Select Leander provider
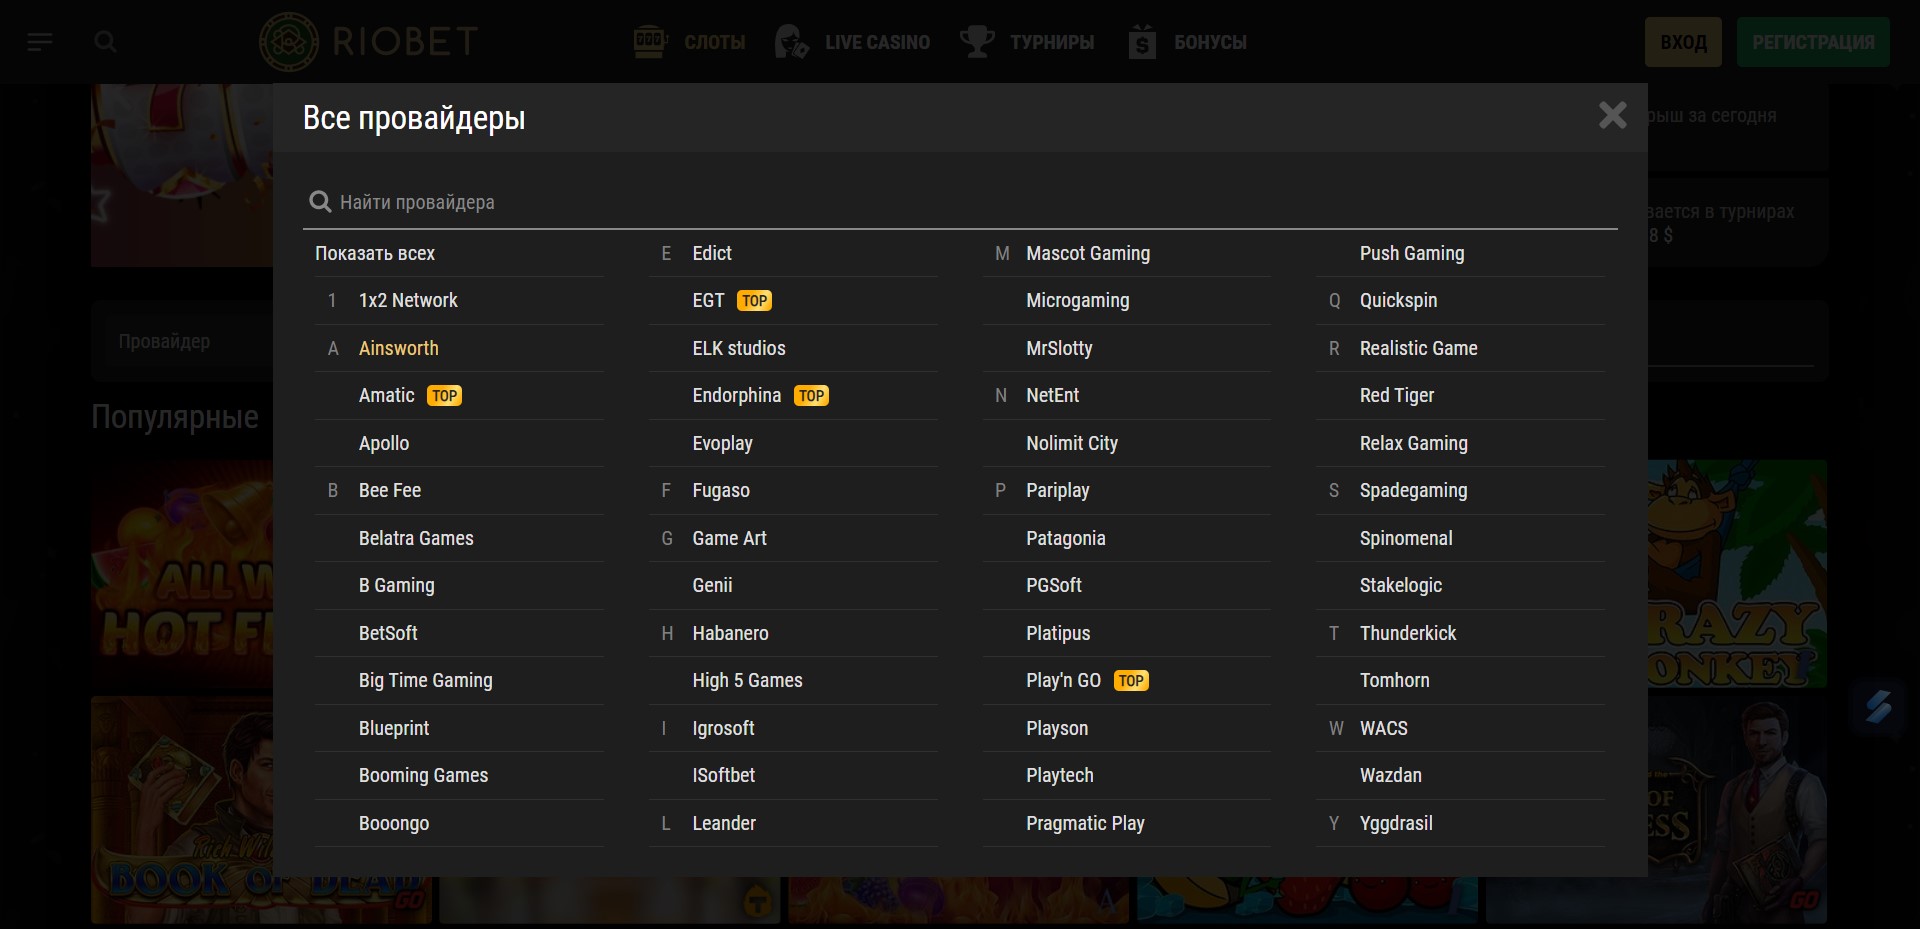Viewport: 1920px width, 929px height. pos(724,823)
